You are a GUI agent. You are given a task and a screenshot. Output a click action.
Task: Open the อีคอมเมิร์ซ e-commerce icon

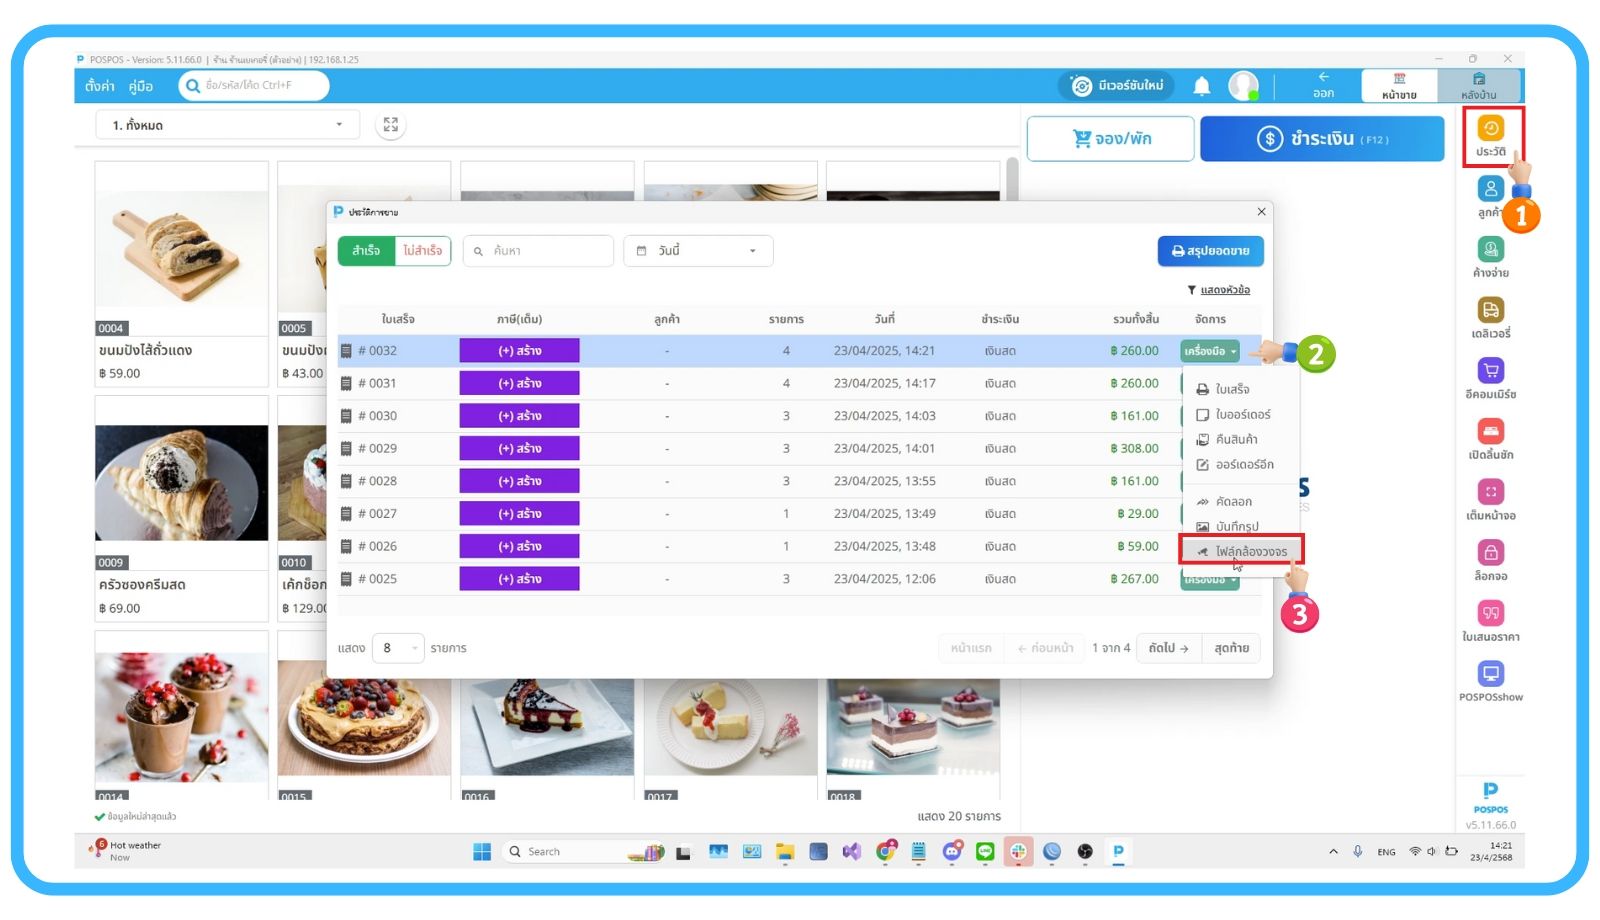click(x=1490, y=378)
